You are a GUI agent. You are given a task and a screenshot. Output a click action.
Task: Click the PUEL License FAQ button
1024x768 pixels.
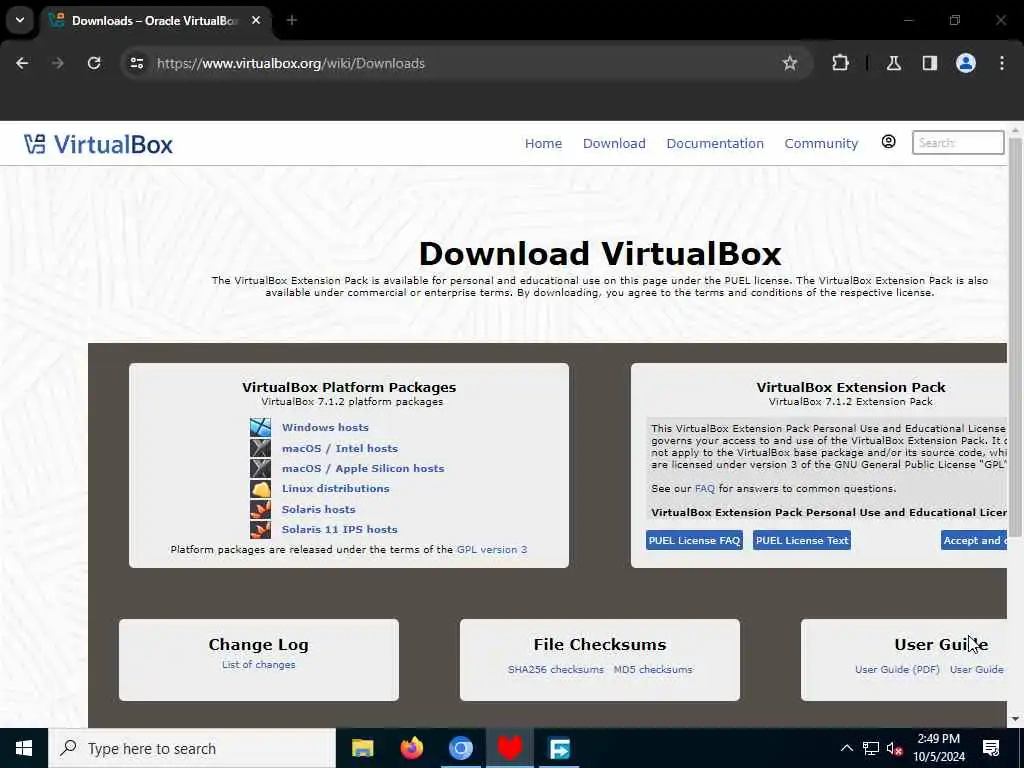(x=694, y=540)
